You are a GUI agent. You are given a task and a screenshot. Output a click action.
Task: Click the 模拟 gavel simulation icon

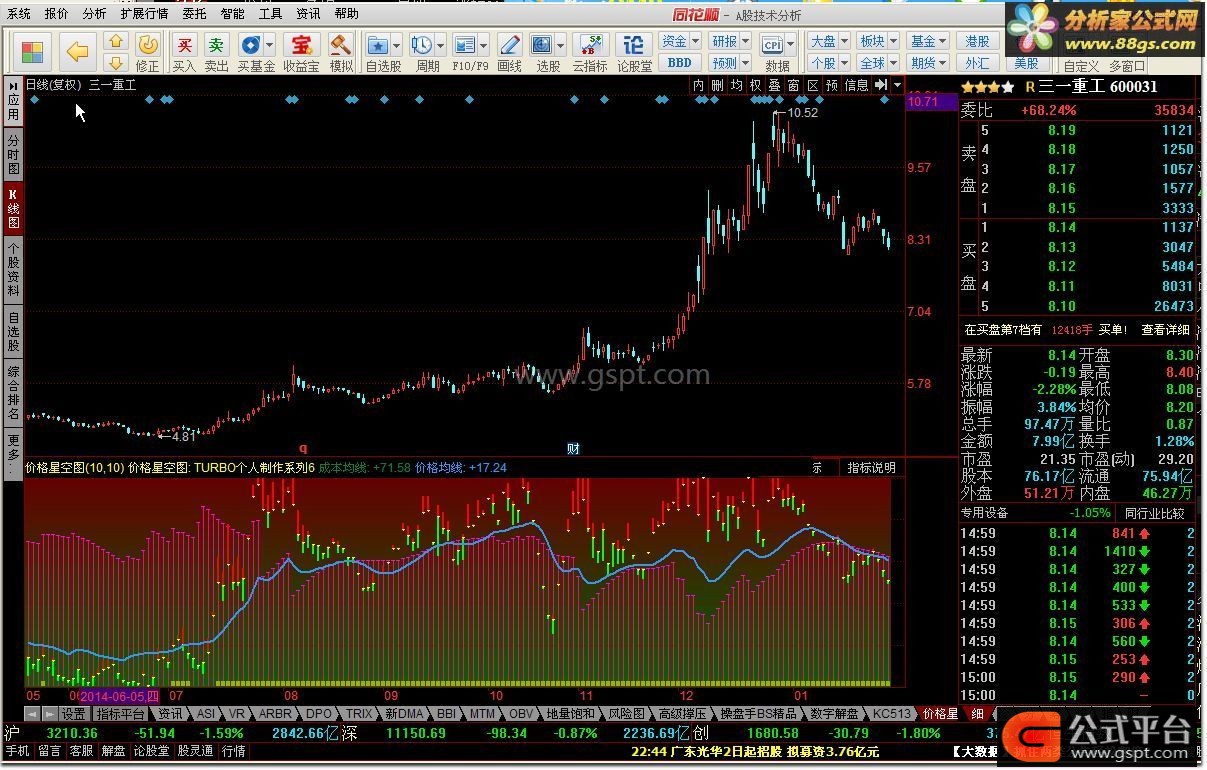point(341,52)
